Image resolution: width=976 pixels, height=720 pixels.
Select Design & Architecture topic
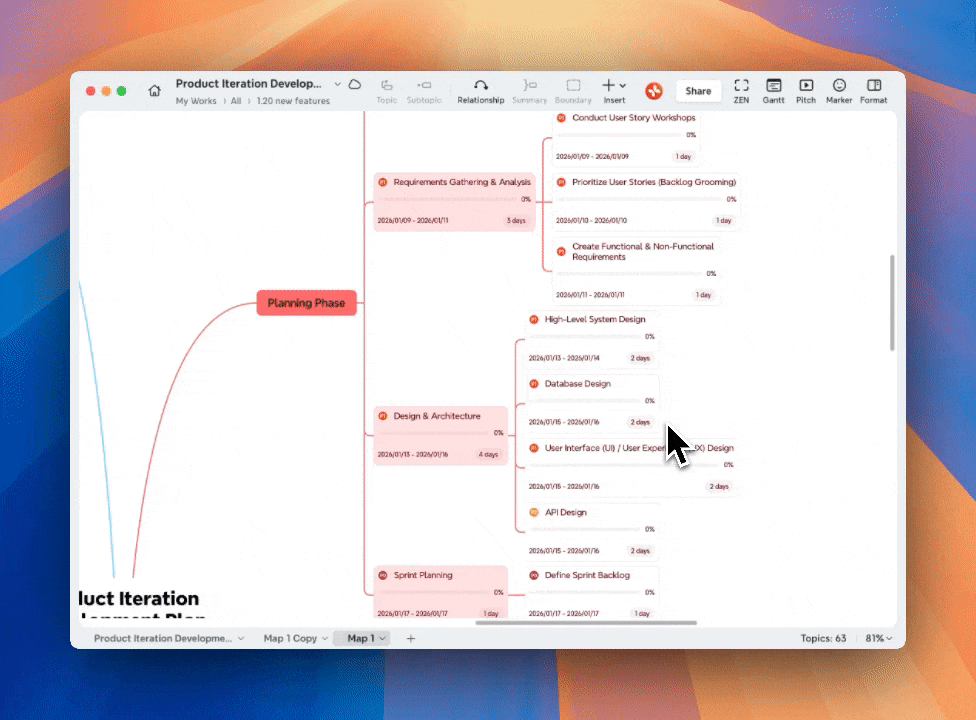441,435
